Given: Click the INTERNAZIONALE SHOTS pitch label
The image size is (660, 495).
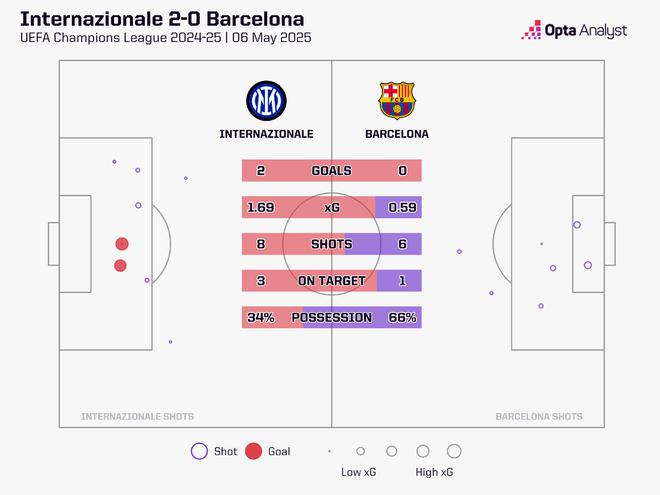Looking at the screenshot, I should (x=137, y=416).
